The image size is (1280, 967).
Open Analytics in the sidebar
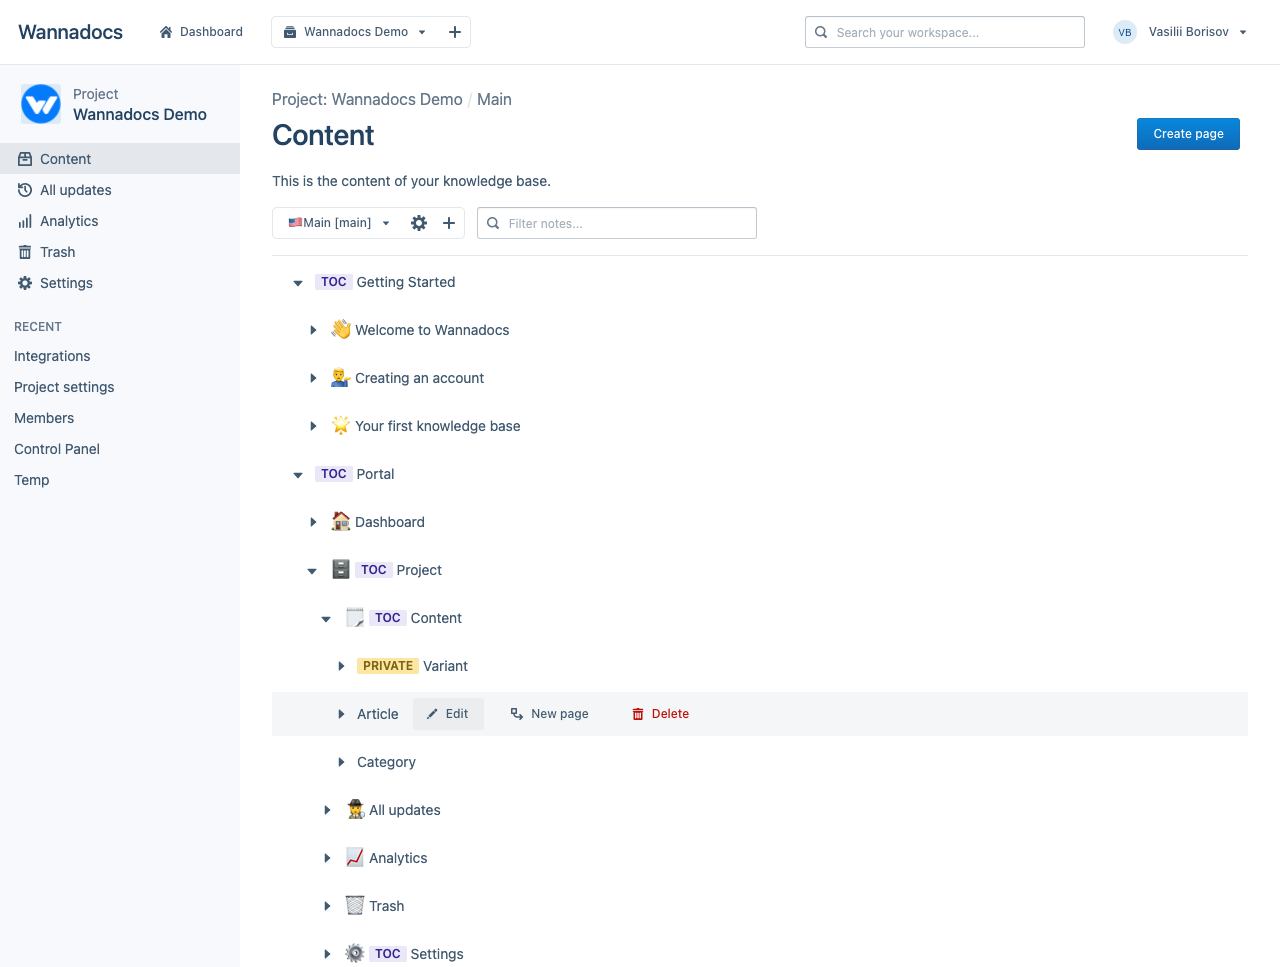coord(120,221)
